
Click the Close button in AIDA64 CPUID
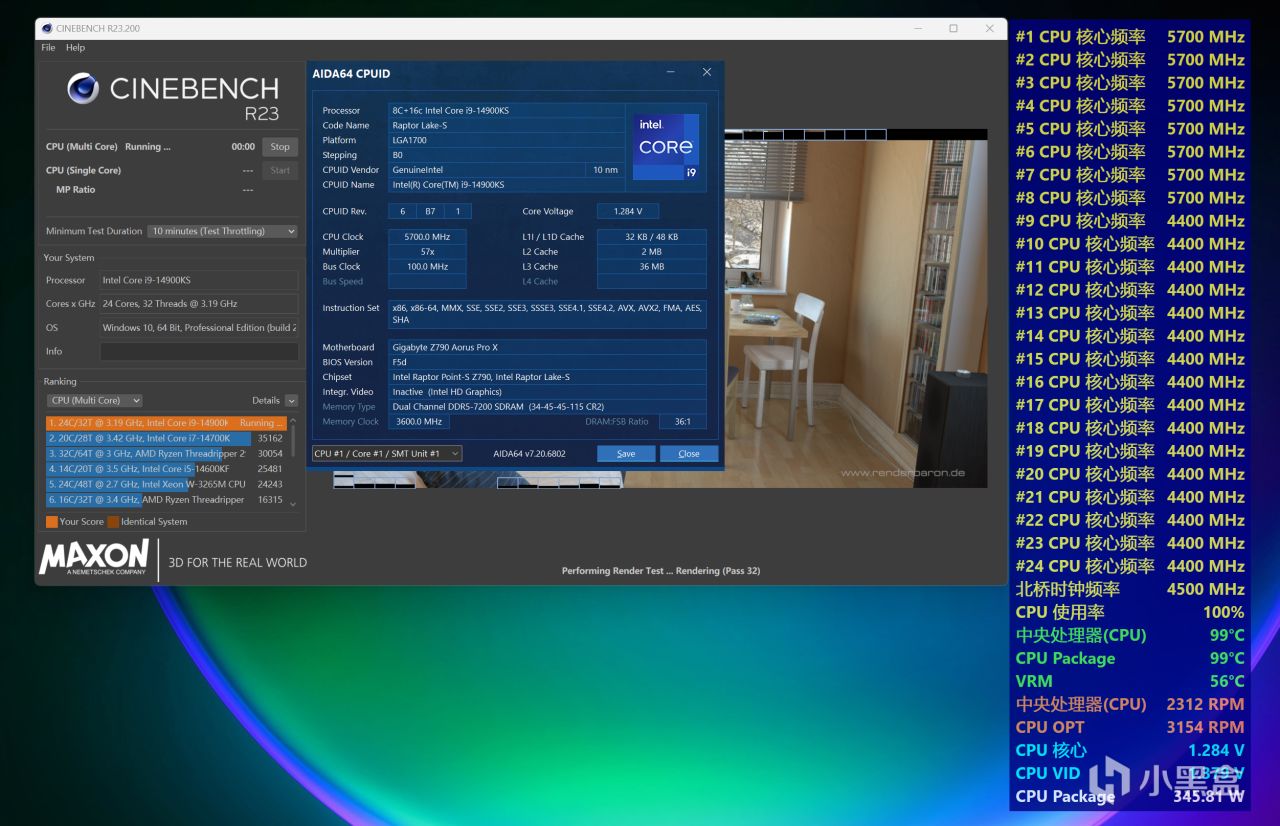pos(689,453)
